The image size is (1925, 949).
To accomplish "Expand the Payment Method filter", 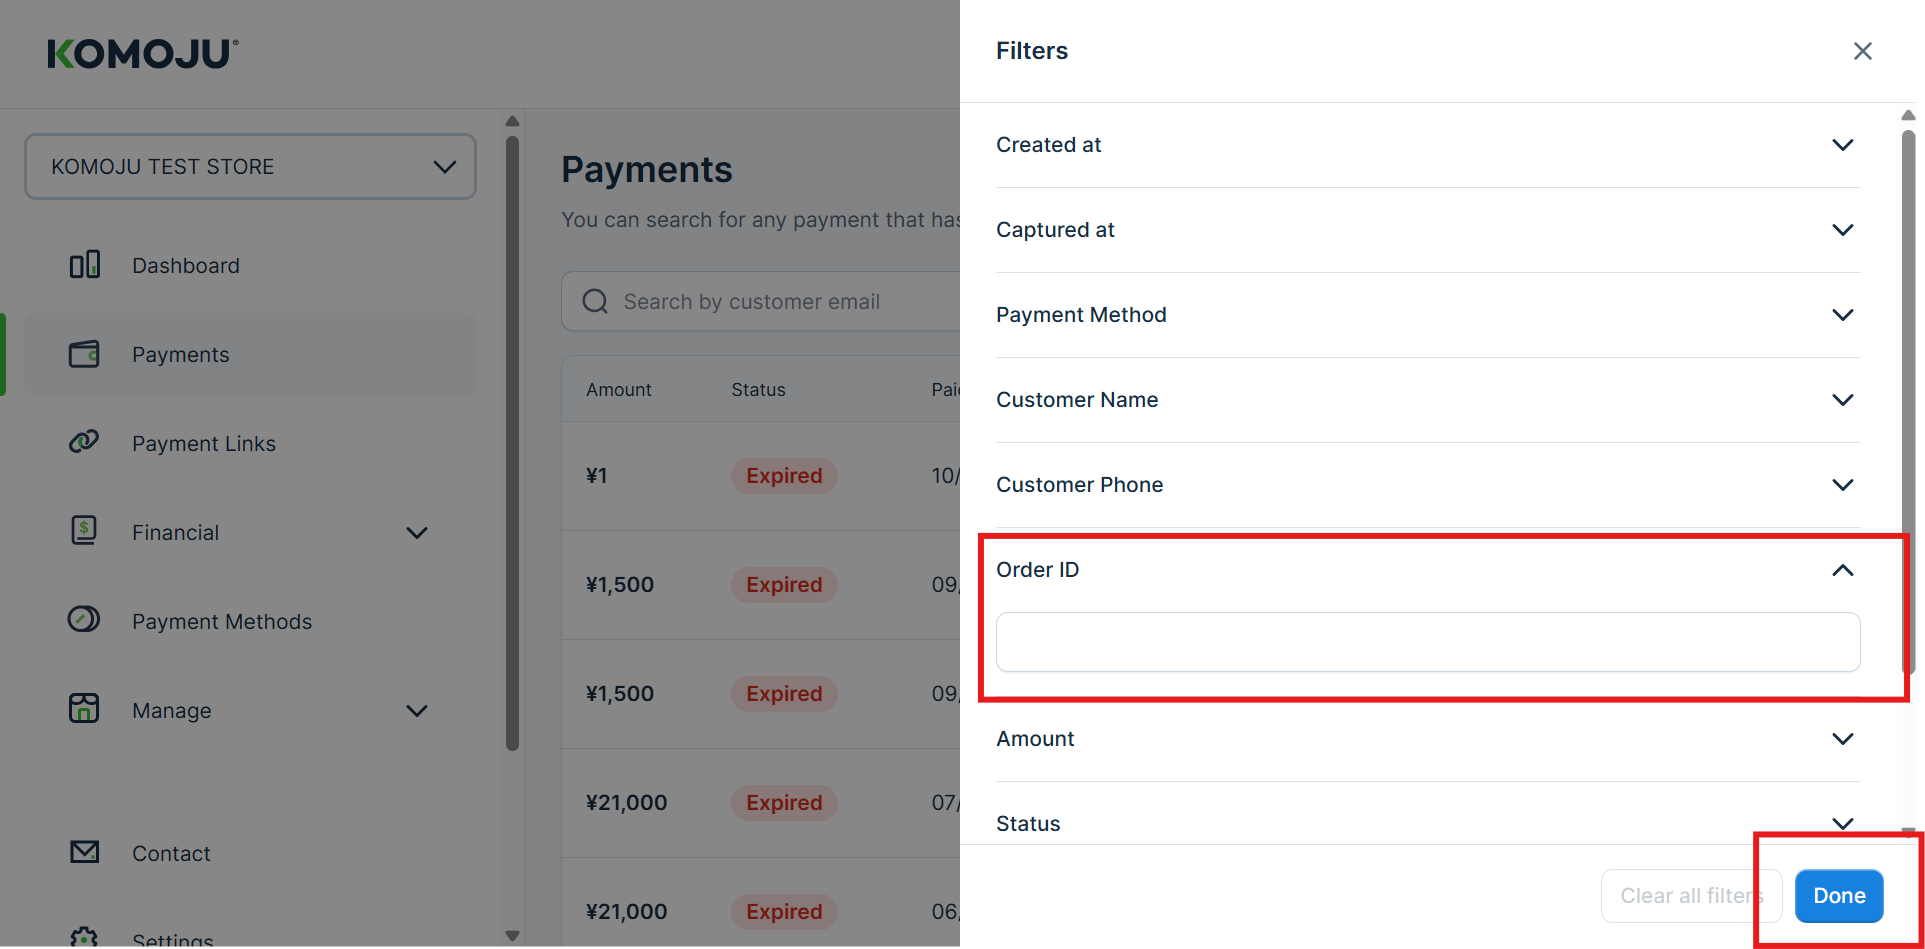I will [1842, 315].
